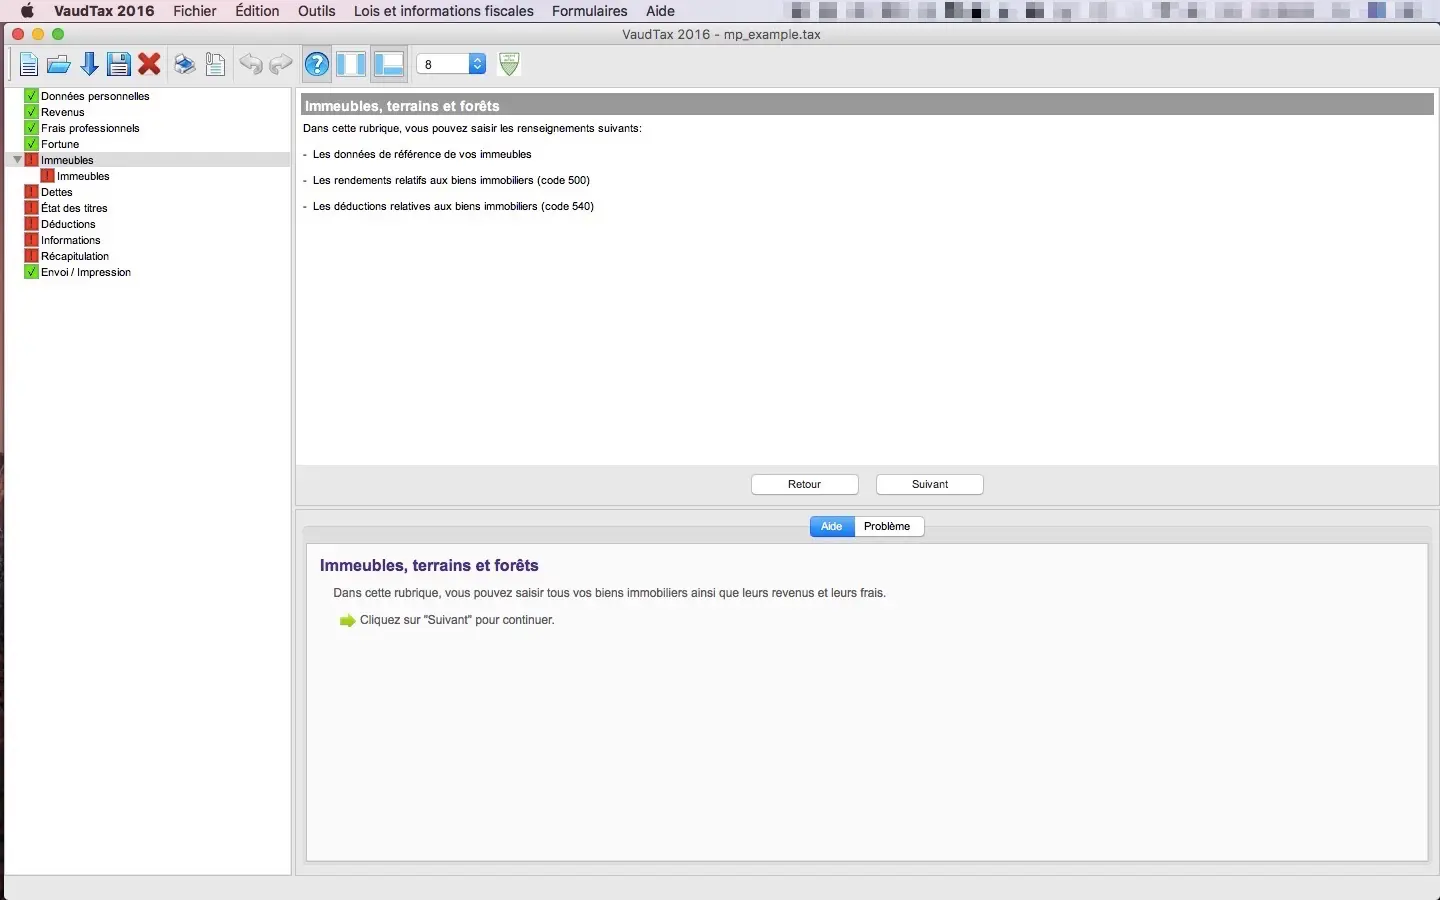The width and height of the screenshot is (1440, 900).
Task: Select the child Immeubles sub-item
Action: tap(83, 176)
